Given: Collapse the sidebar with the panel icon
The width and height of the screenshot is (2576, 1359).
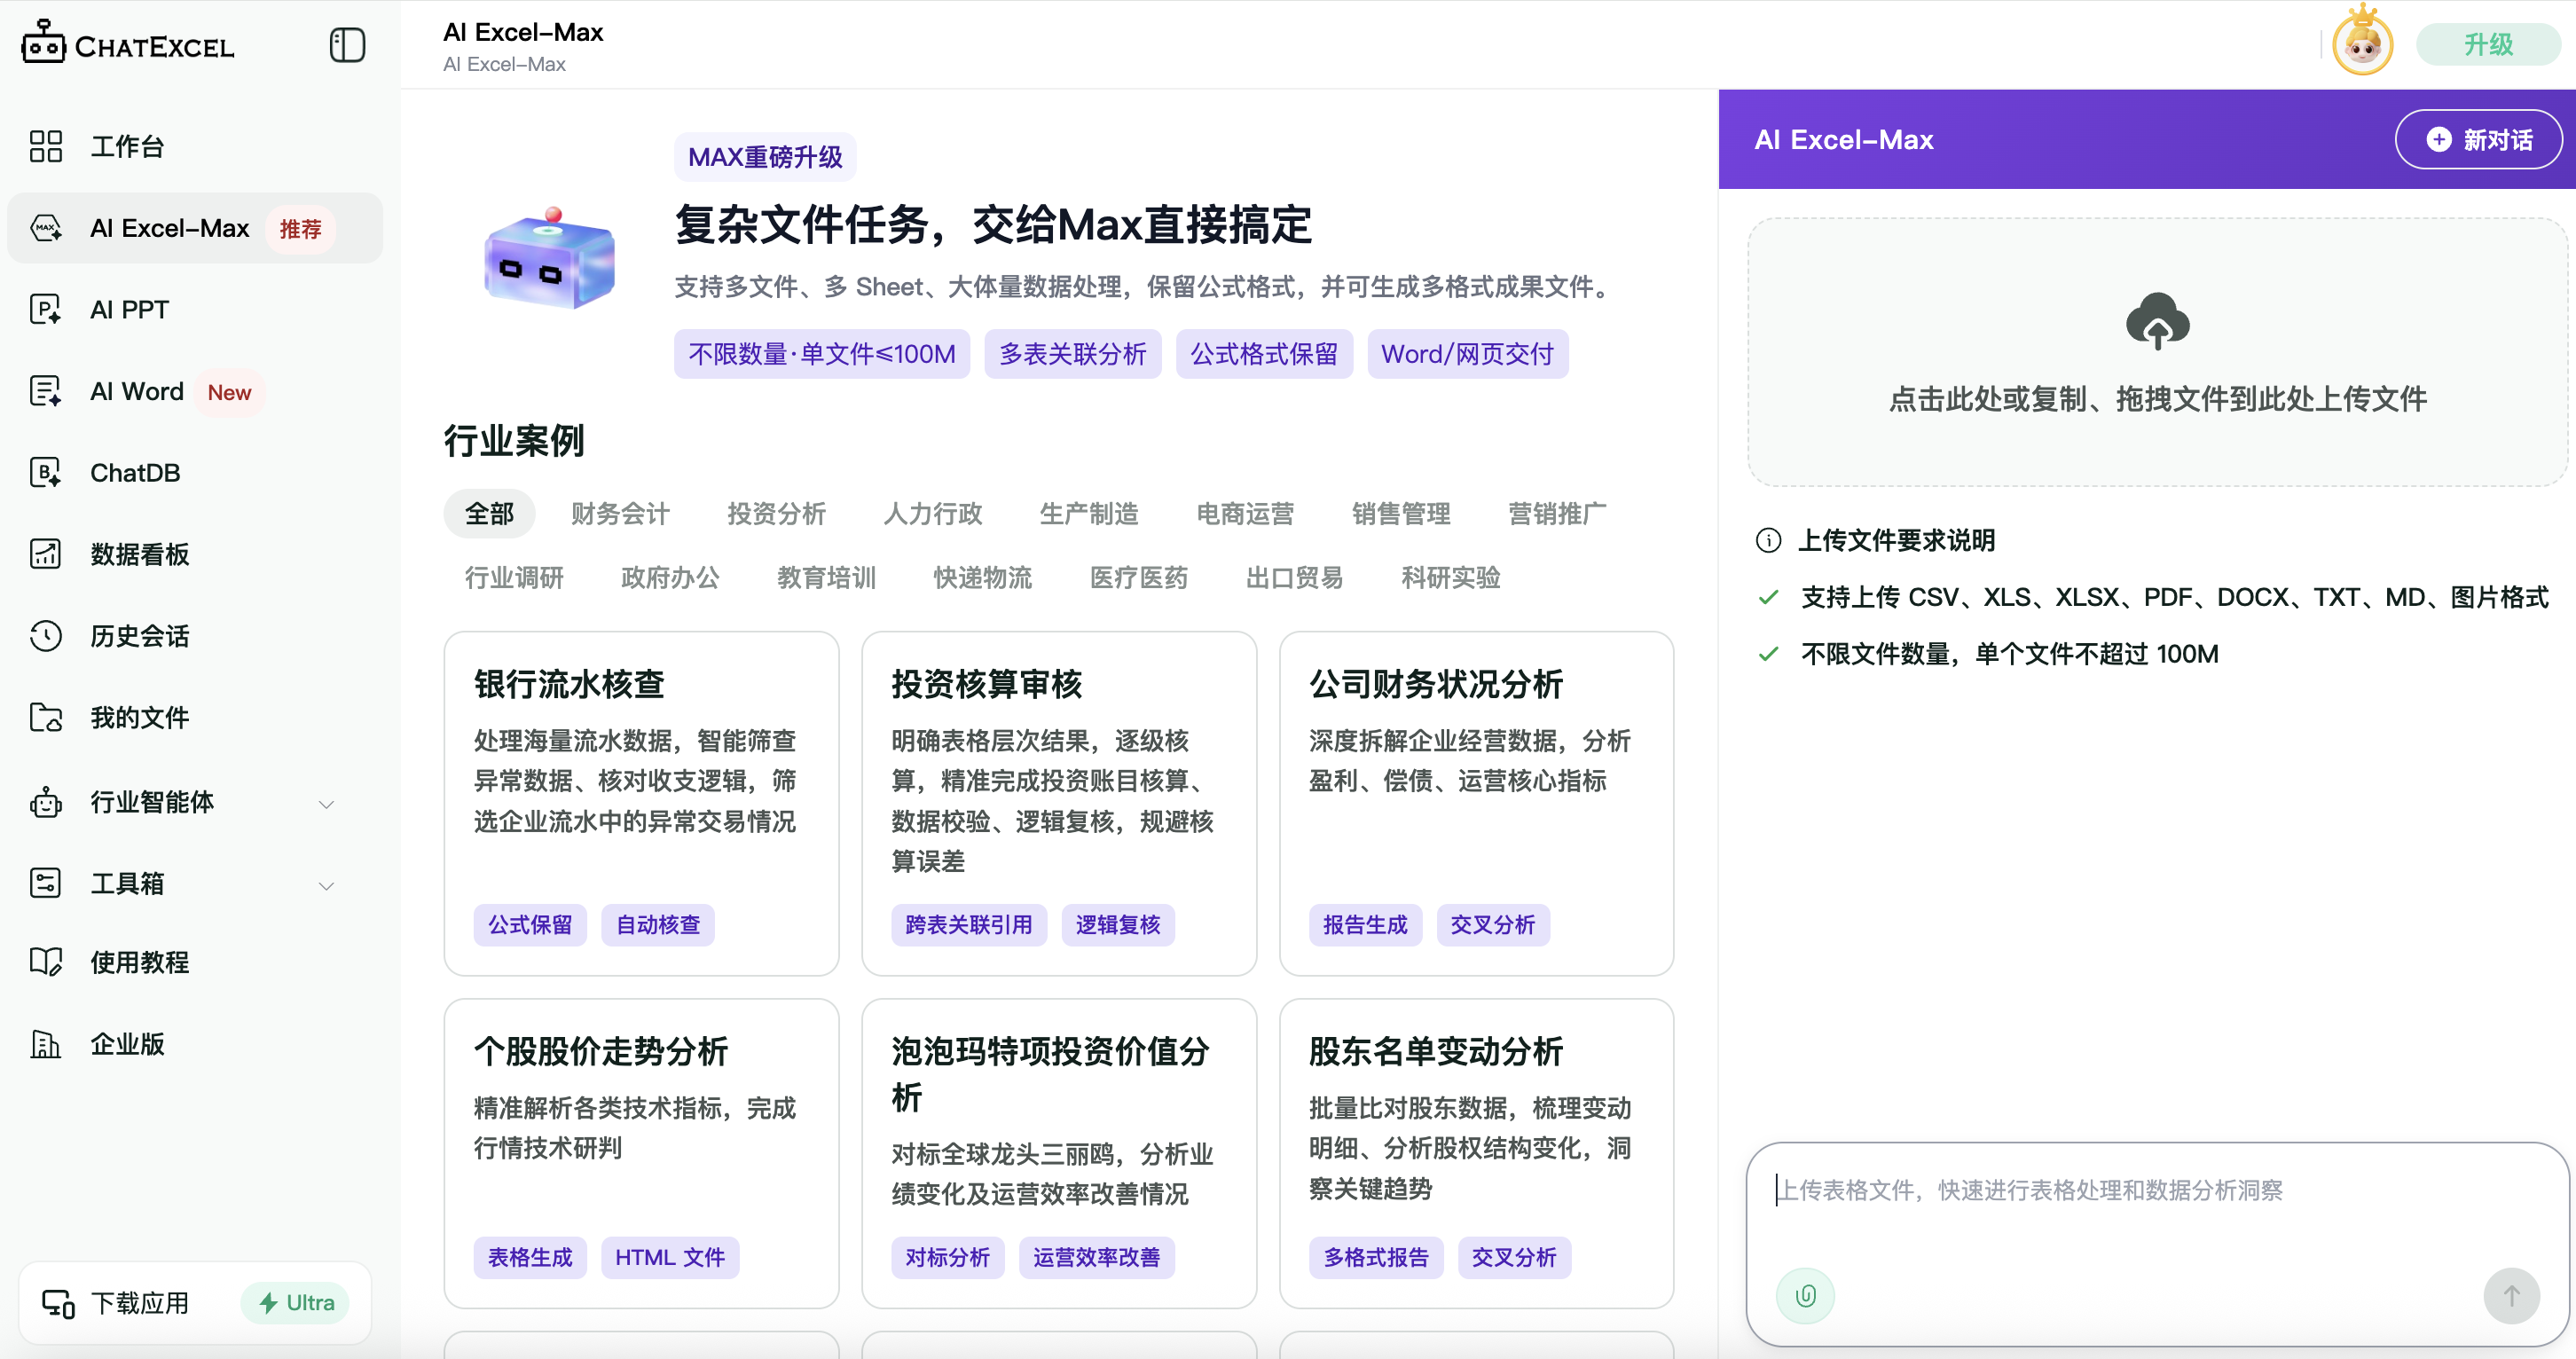Looking at the screenshot, I should [x=347, y=45].
